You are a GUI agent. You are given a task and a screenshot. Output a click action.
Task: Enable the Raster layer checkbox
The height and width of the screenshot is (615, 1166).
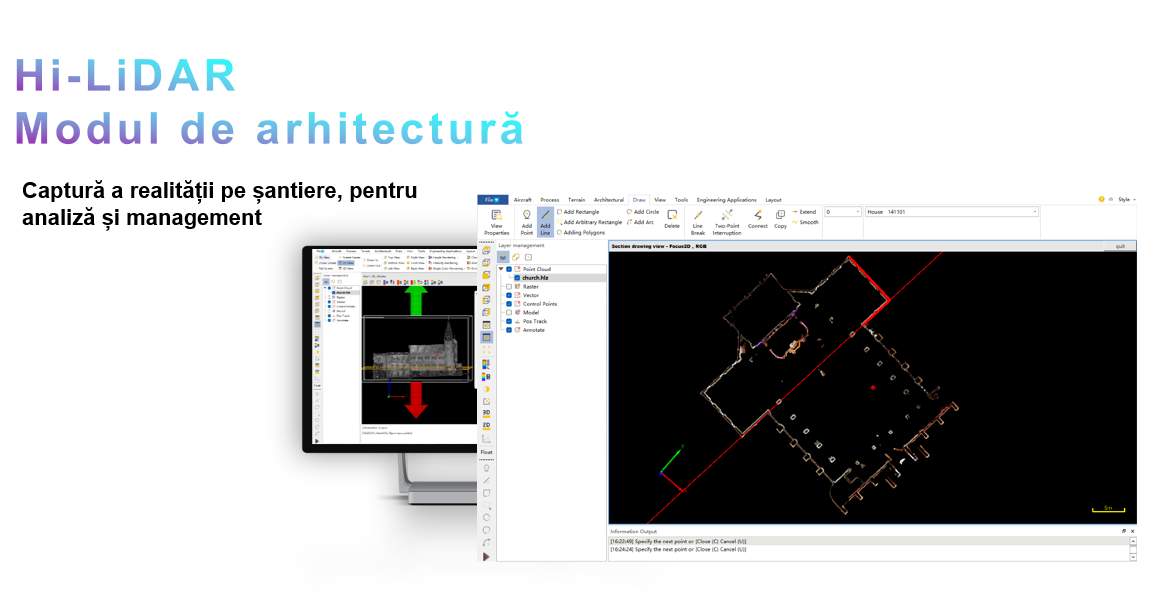(509, 287)
